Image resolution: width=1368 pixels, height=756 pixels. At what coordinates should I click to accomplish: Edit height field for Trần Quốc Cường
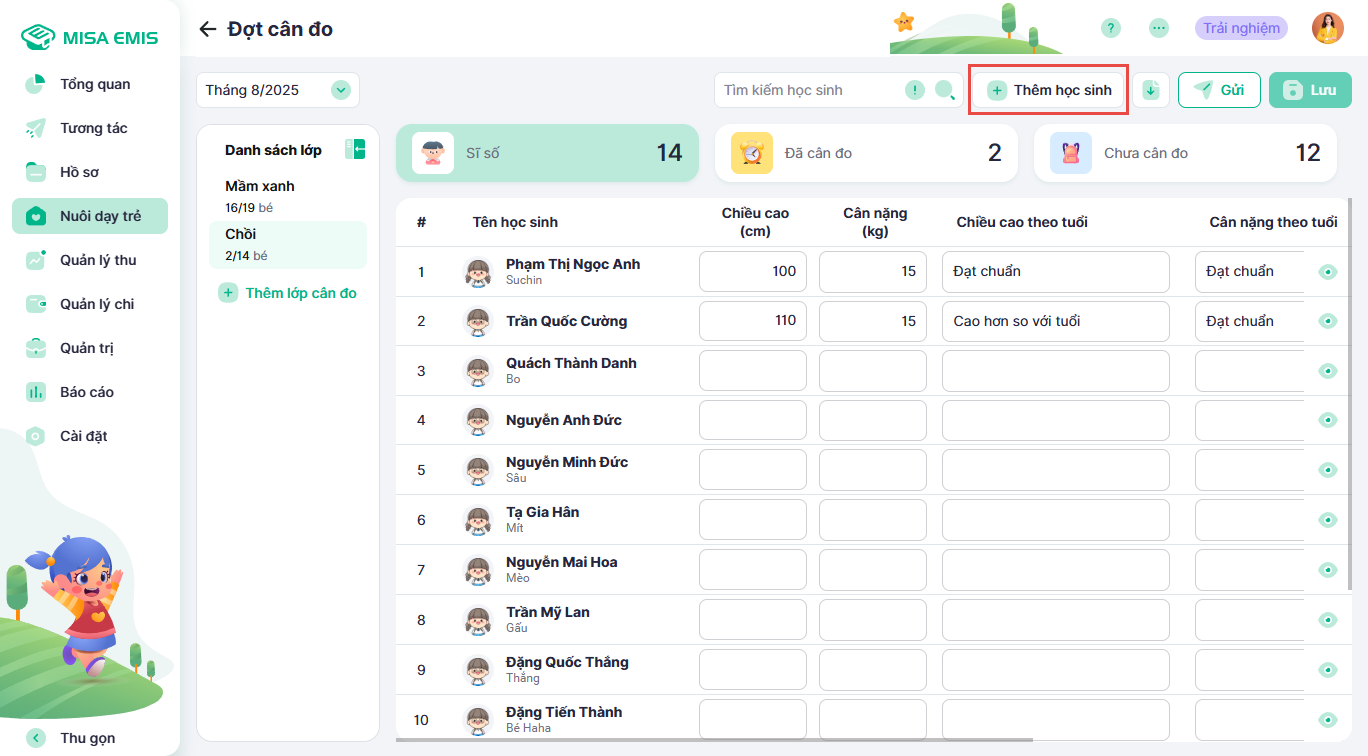point(753,321)
